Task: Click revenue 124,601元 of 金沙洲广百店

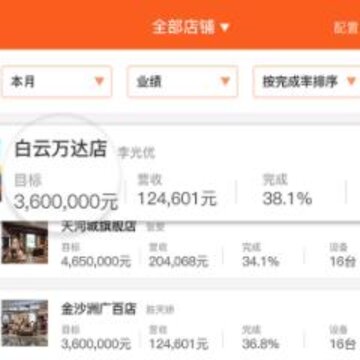Action: (178, 344)
